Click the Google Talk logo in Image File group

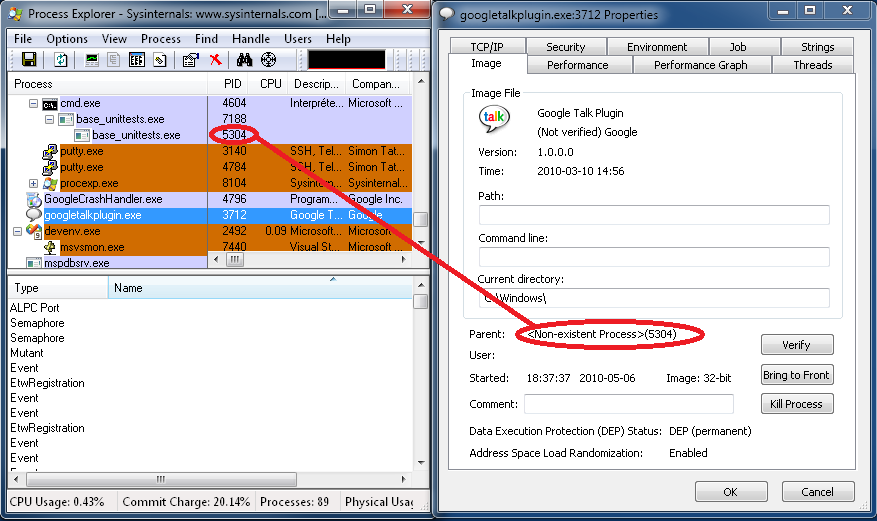494,119
